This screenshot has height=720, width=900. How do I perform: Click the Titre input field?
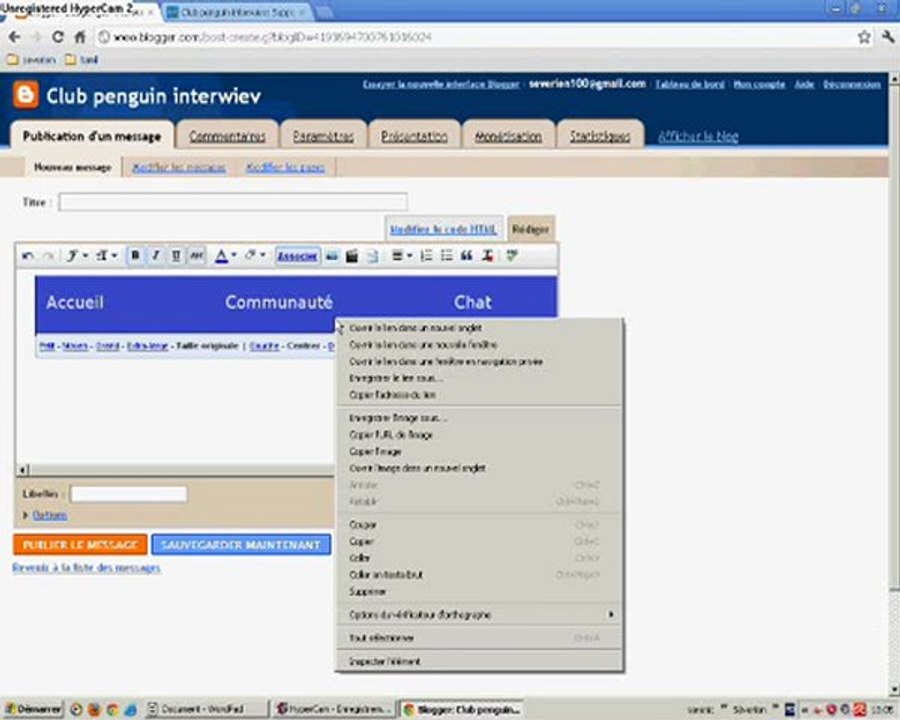click(233, 202)
